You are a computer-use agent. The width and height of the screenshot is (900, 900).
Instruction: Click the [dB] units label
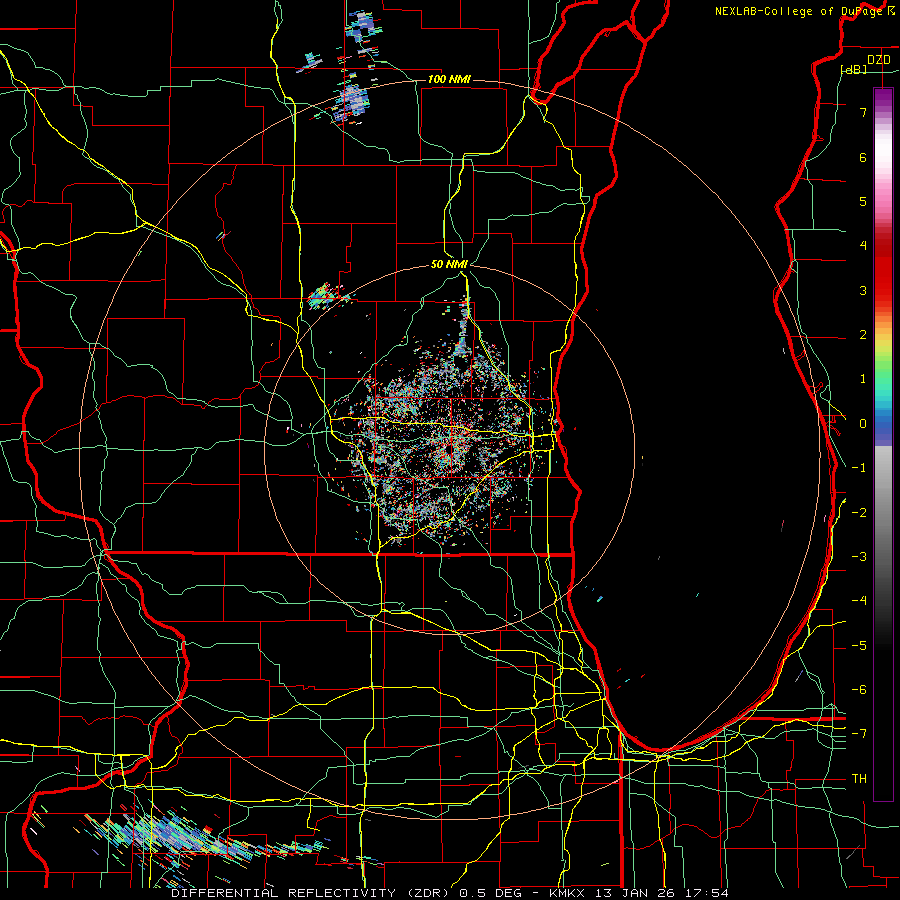(854, 69)
